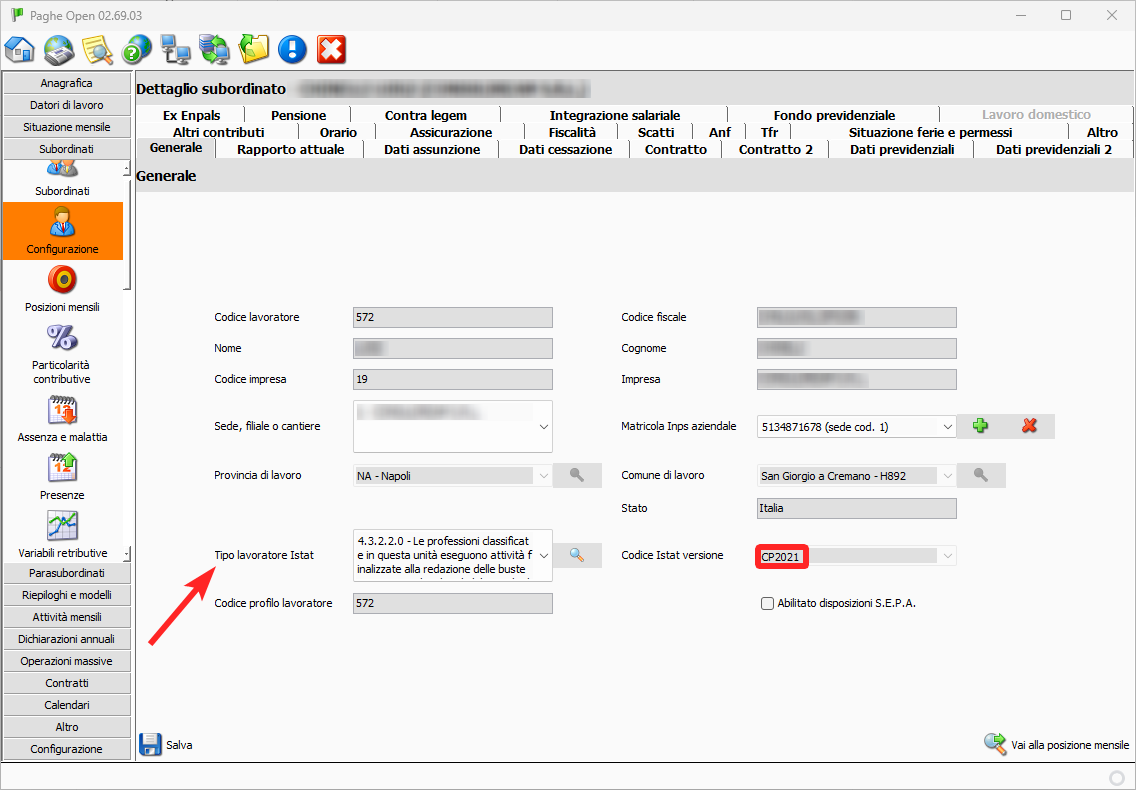Image resolution: width=1136 pixels, height=790 pixels.
Task: Click the Salva button
Action: pyautogui.click(x=166, y=745)
